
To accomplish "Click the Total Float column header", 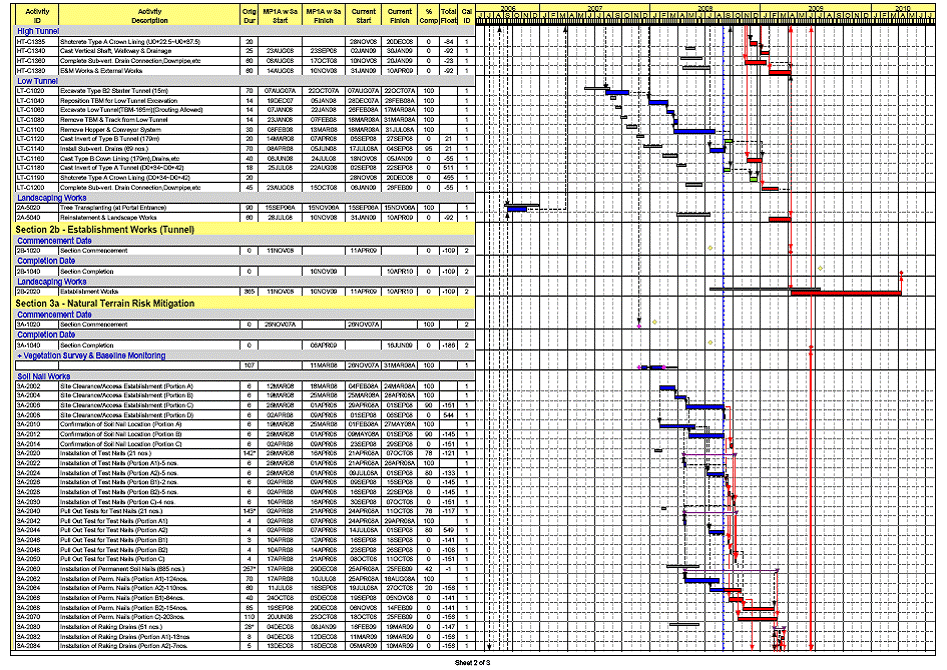I will point(448,14).
